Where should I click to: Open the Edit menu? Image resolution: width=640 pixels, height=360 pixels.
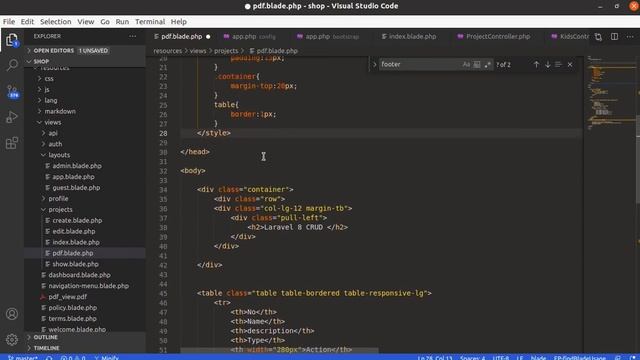[27, 22]
